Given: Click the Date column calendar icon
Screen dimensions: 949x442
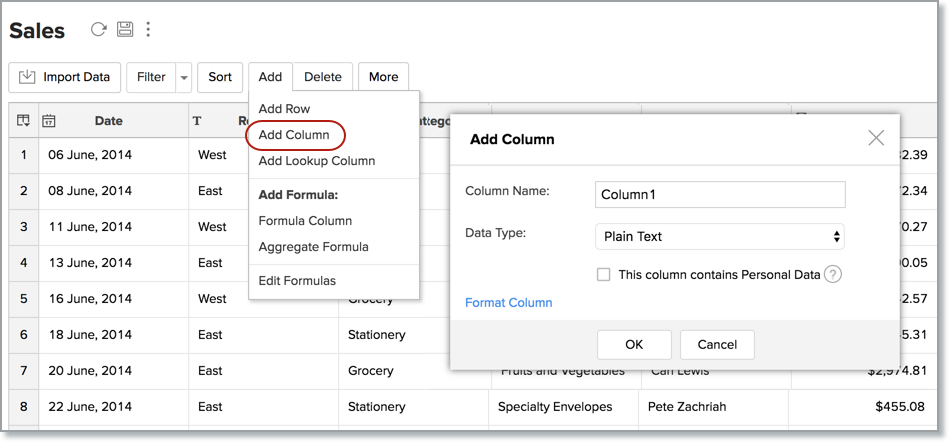Looking at the screenshot, I should (49, 121).
